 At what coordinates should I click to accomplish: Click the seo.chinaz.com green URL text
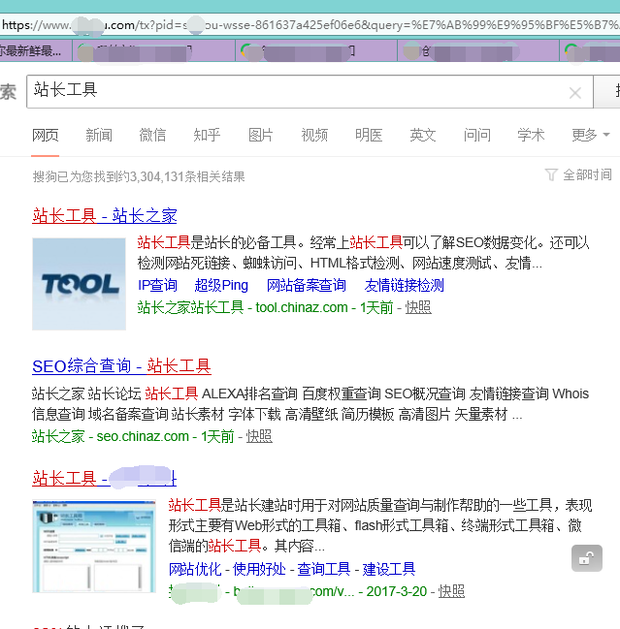point(142,436)
